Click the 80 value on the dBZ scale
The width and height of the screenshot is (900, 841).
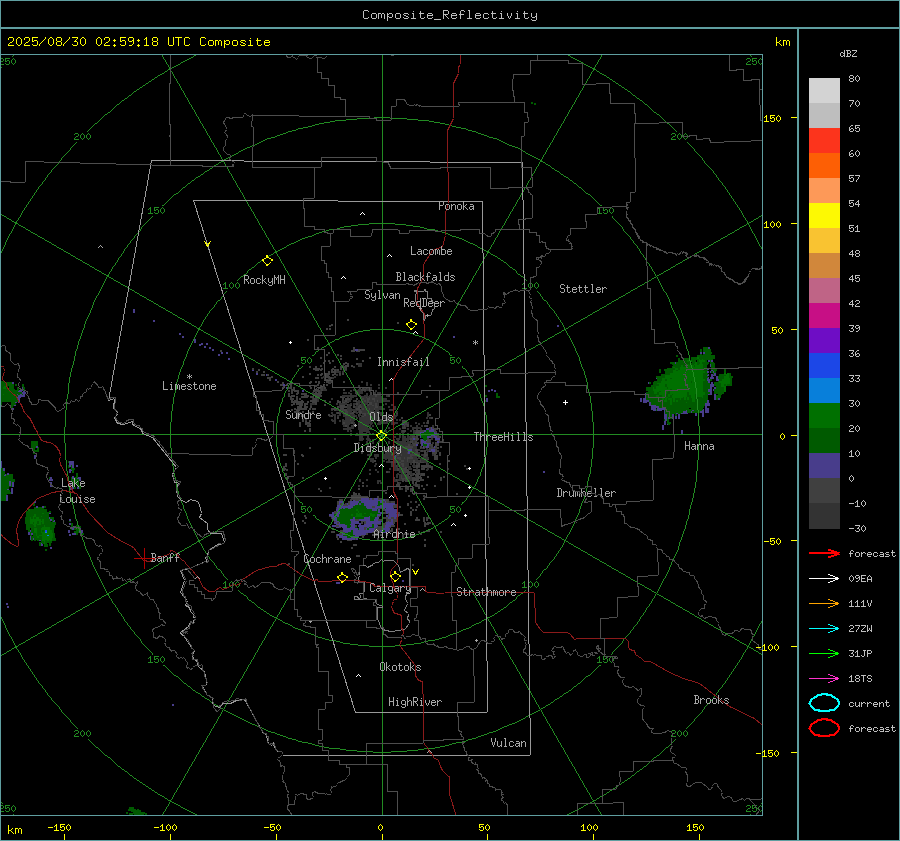[x=854, y=79]
